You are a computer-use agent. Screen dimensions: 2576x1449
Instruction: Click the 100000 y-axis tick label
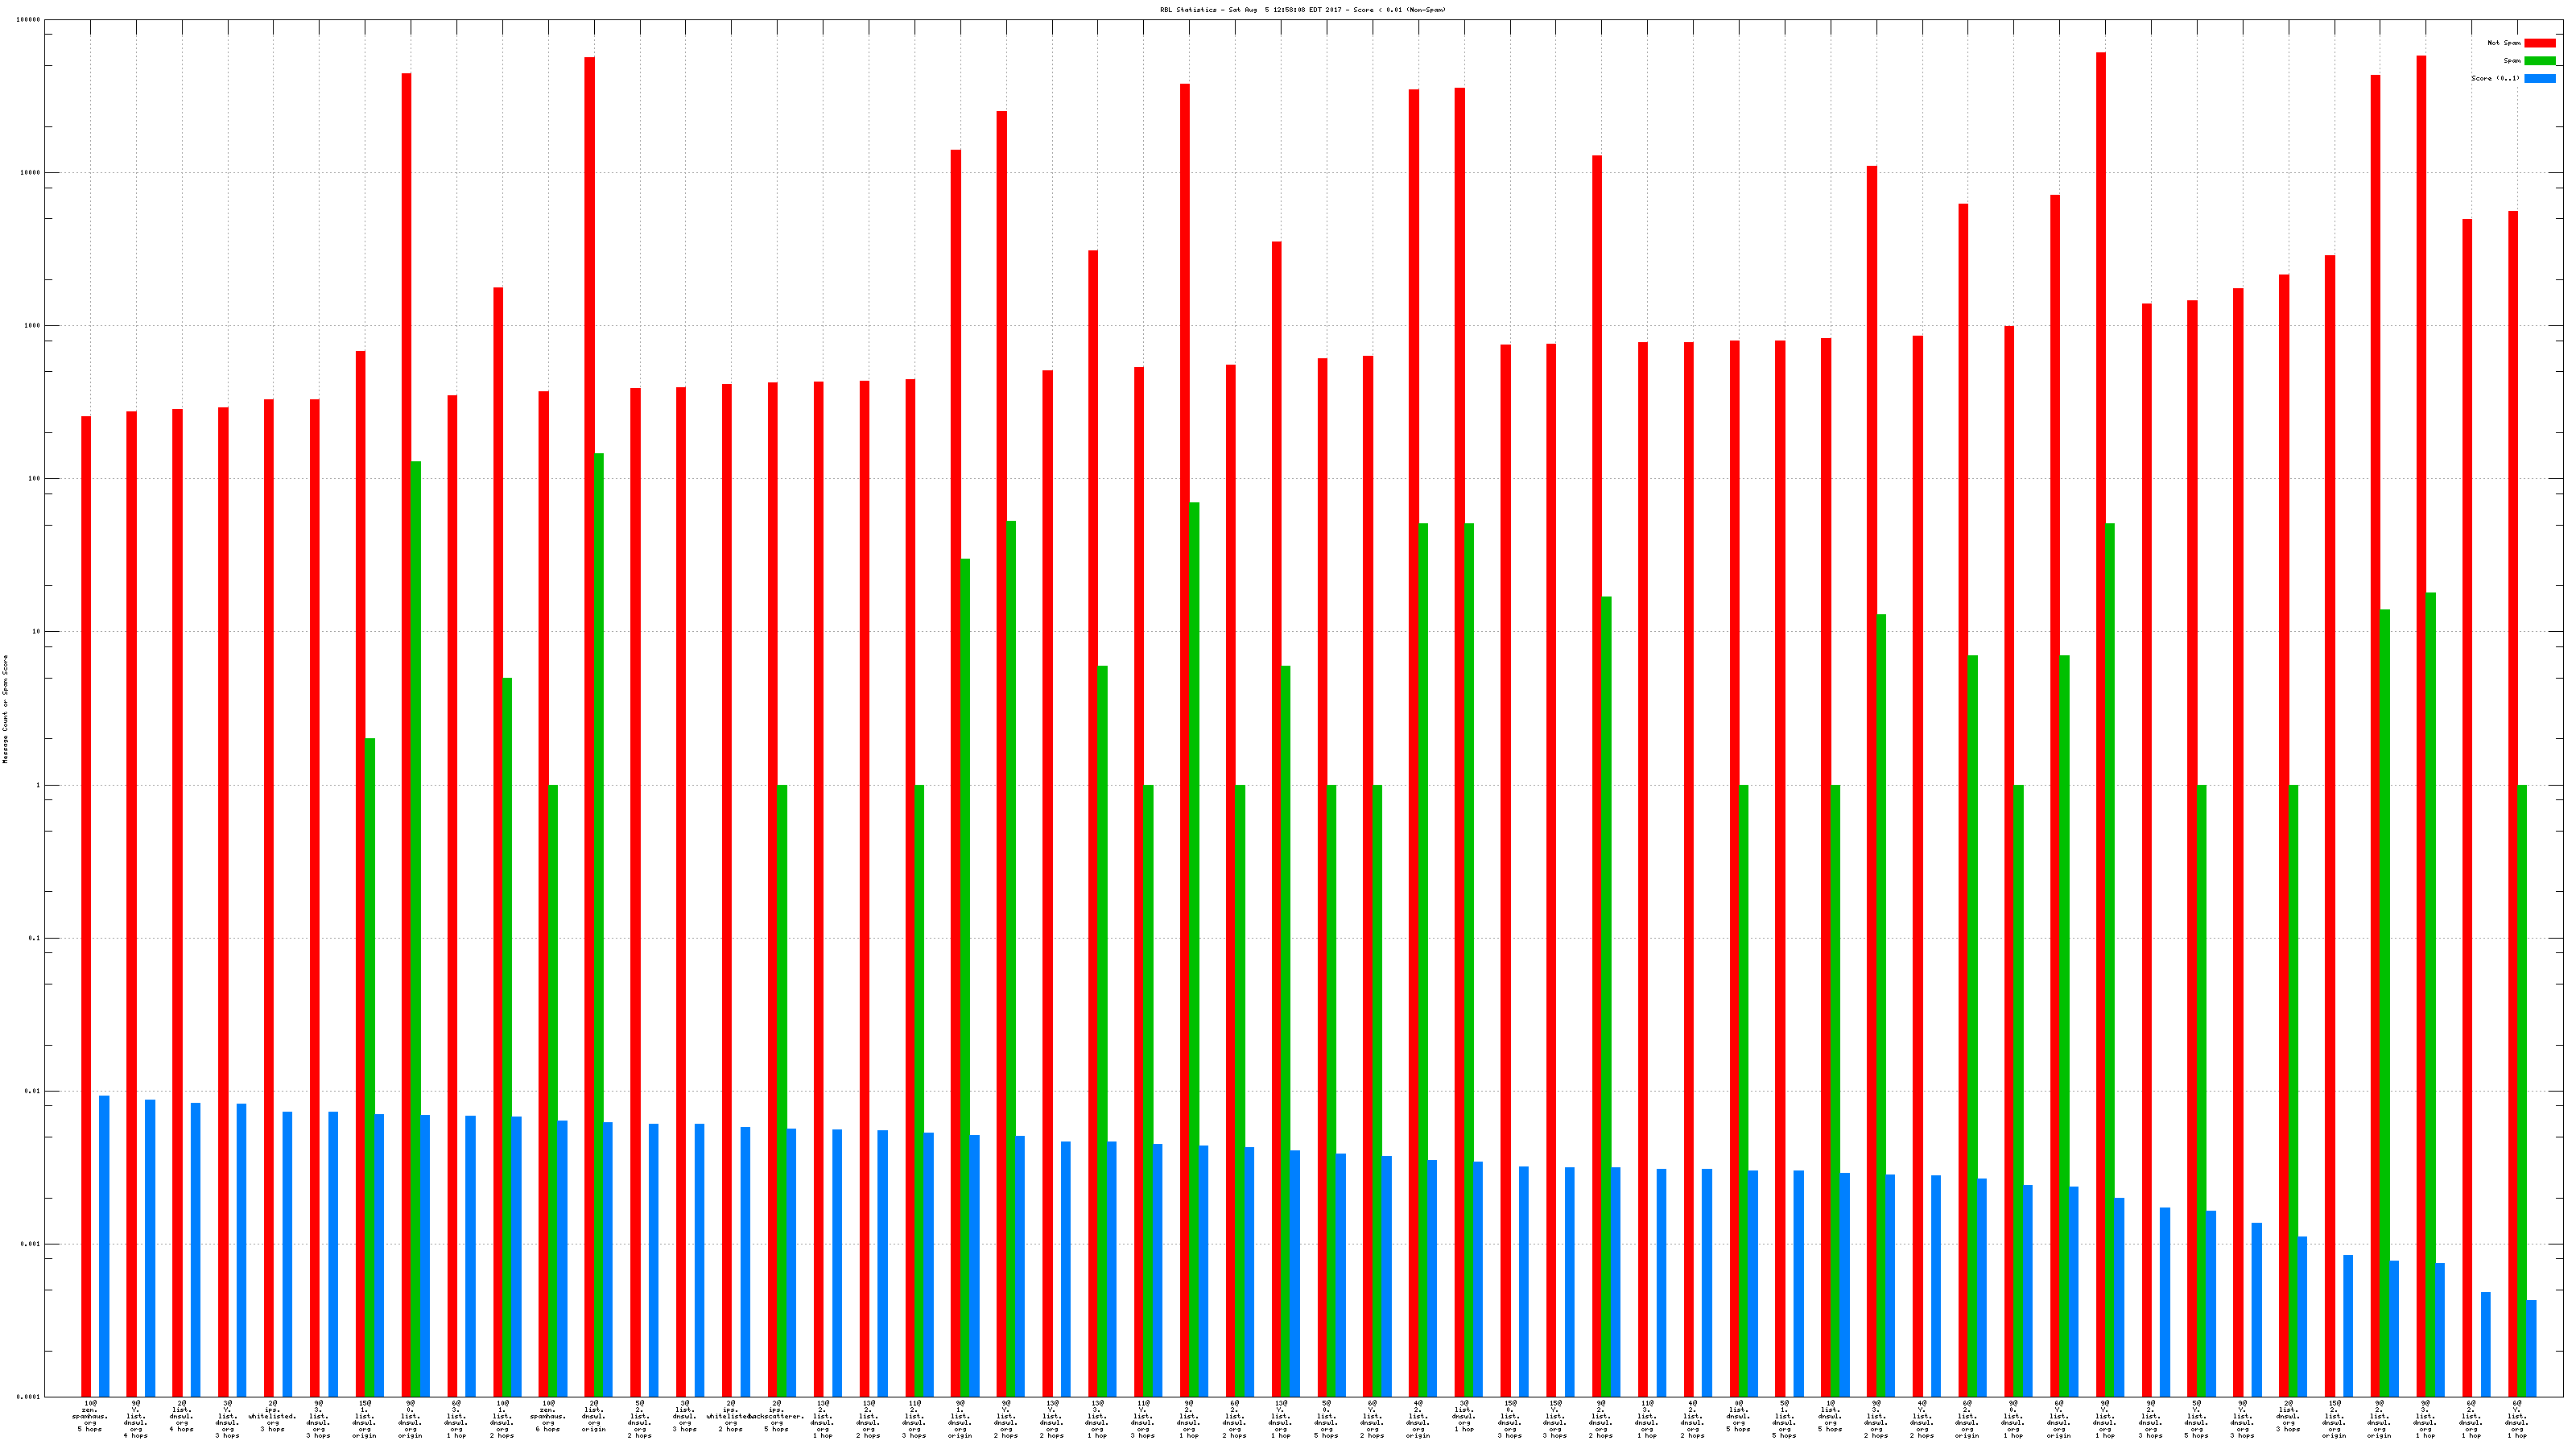(28, 20)
